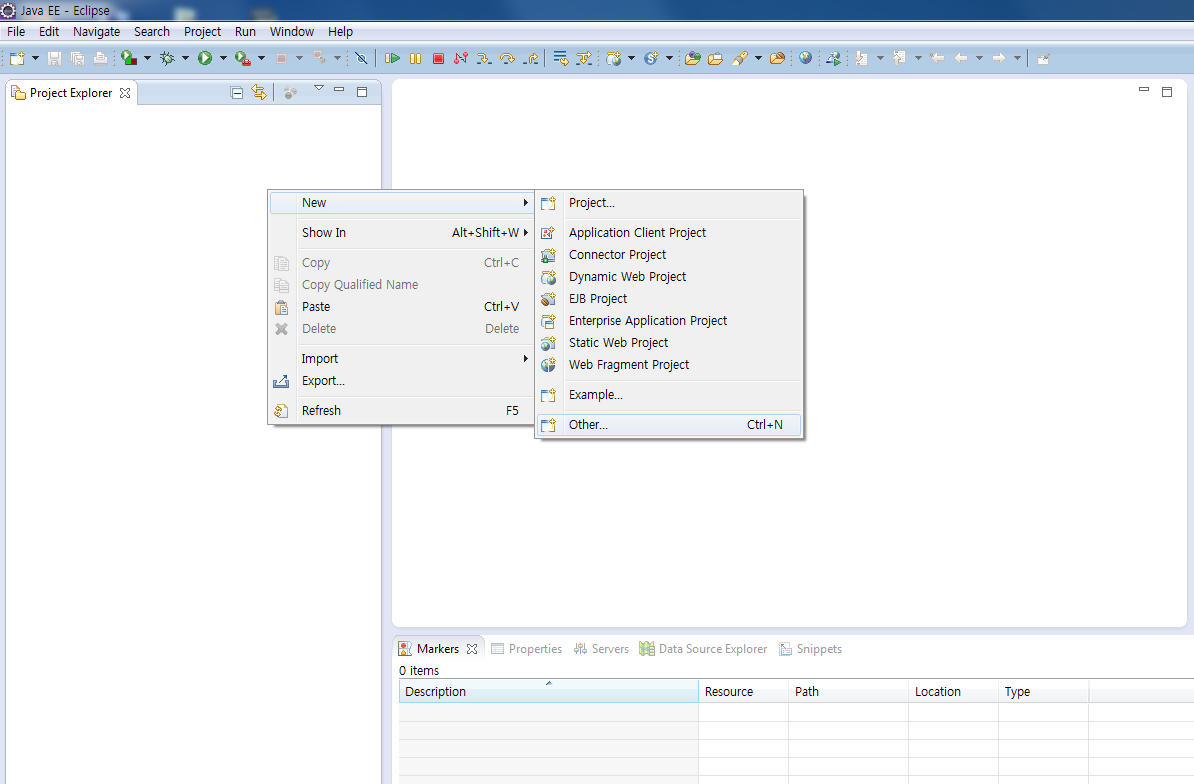Open the Run button dropdown arrow
1194x784 pixels.
[x=223, y=59]
